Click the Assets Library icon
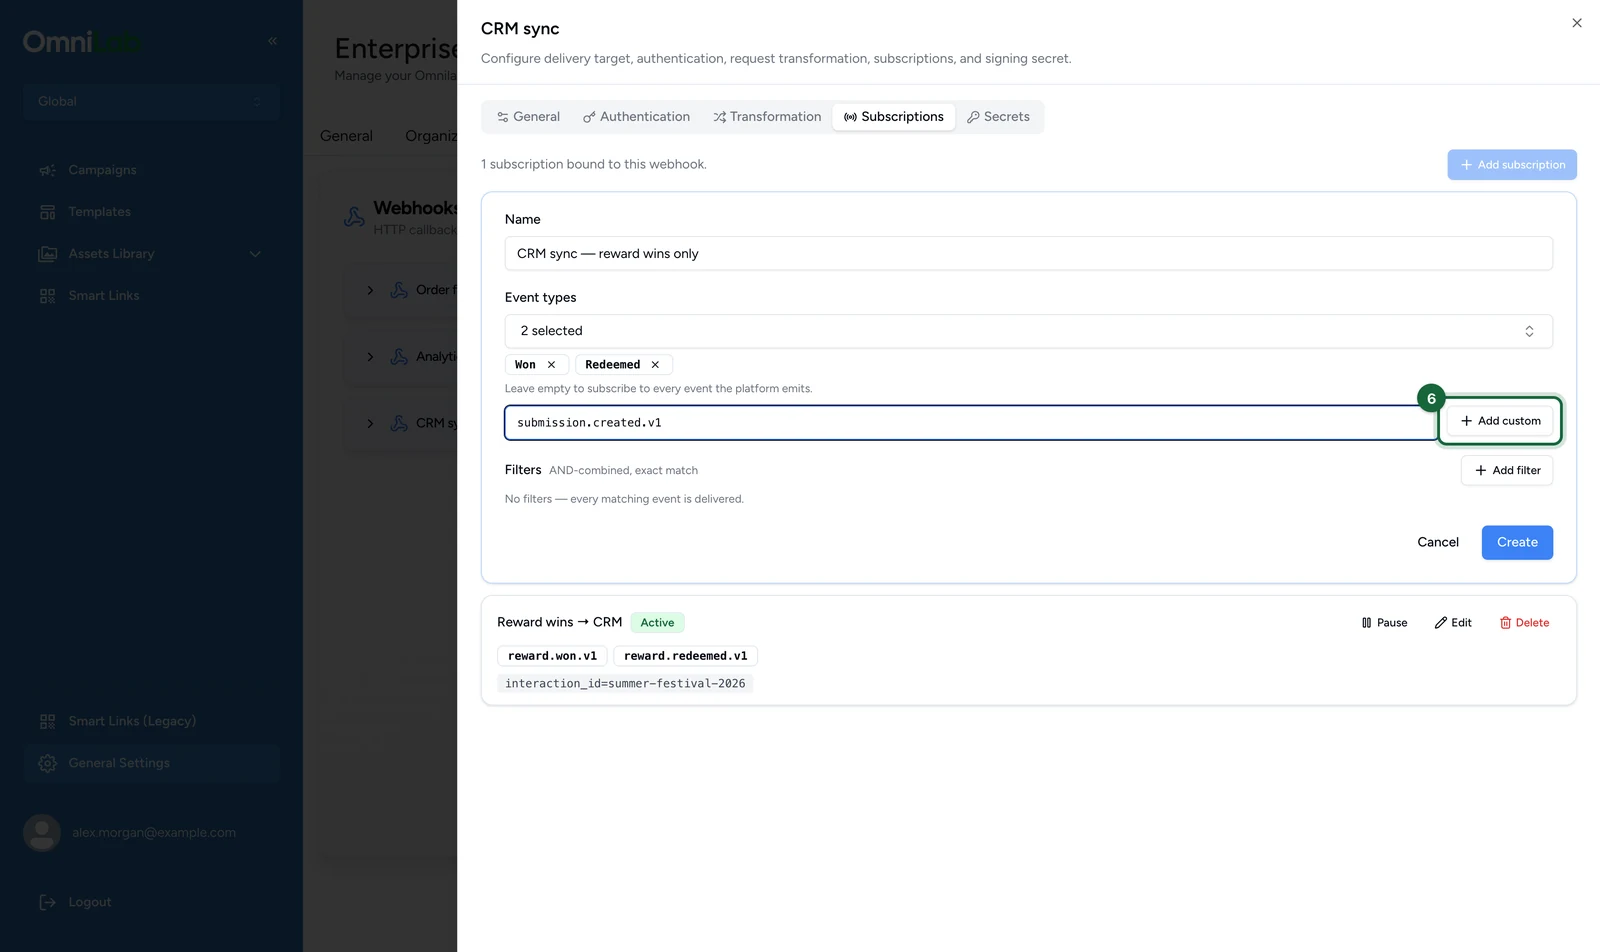The height and width of the screenshot is (952, 1600). click(47, 254)
